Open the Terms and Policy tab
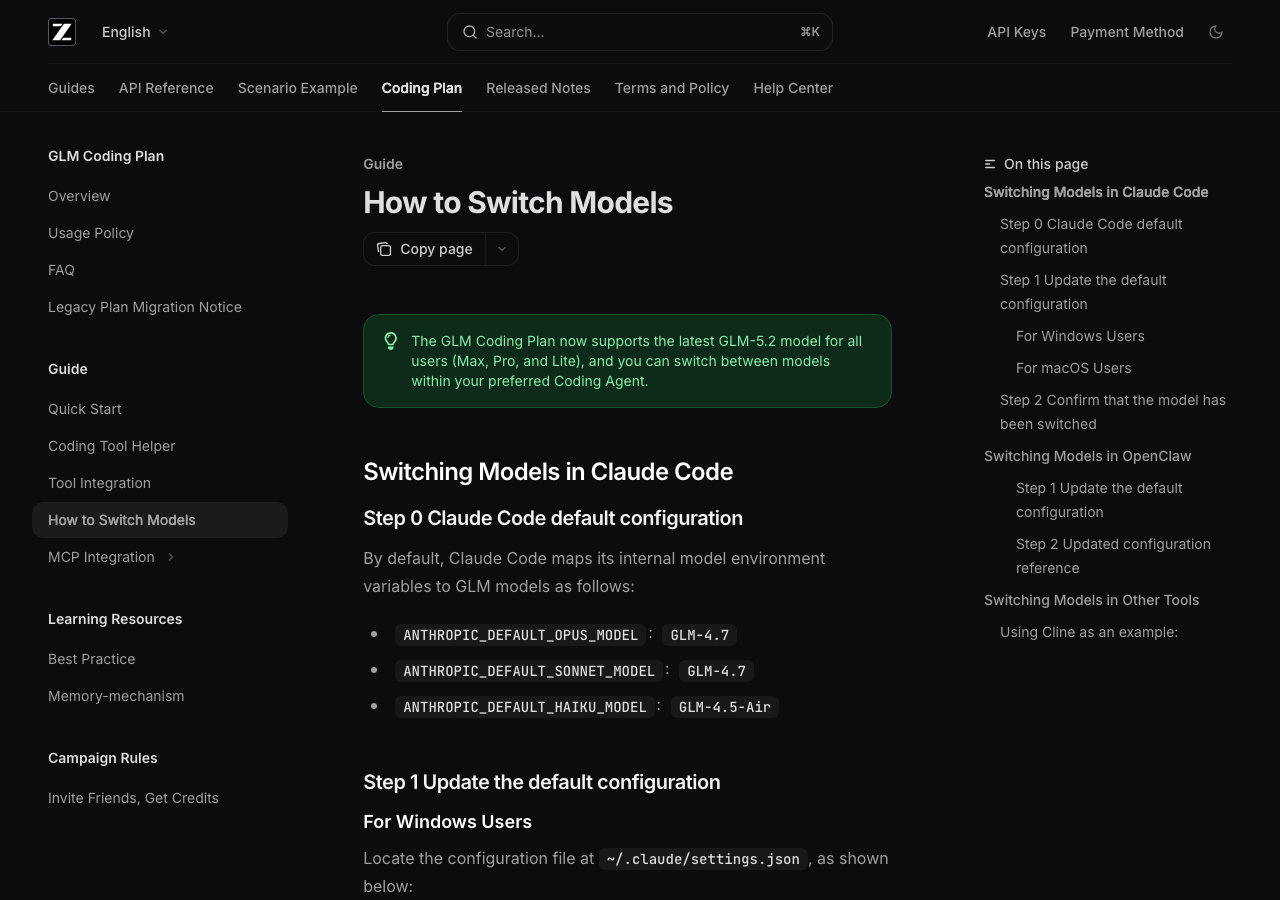 672,88
